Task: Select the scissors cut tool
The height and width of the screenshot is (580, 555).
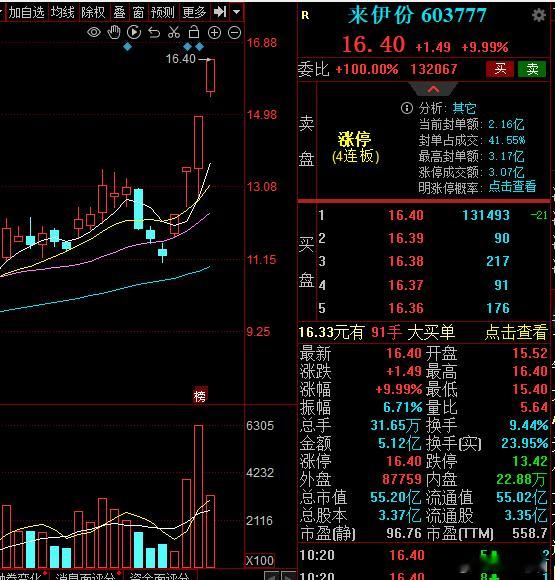Action: click(x=174, y=33)
